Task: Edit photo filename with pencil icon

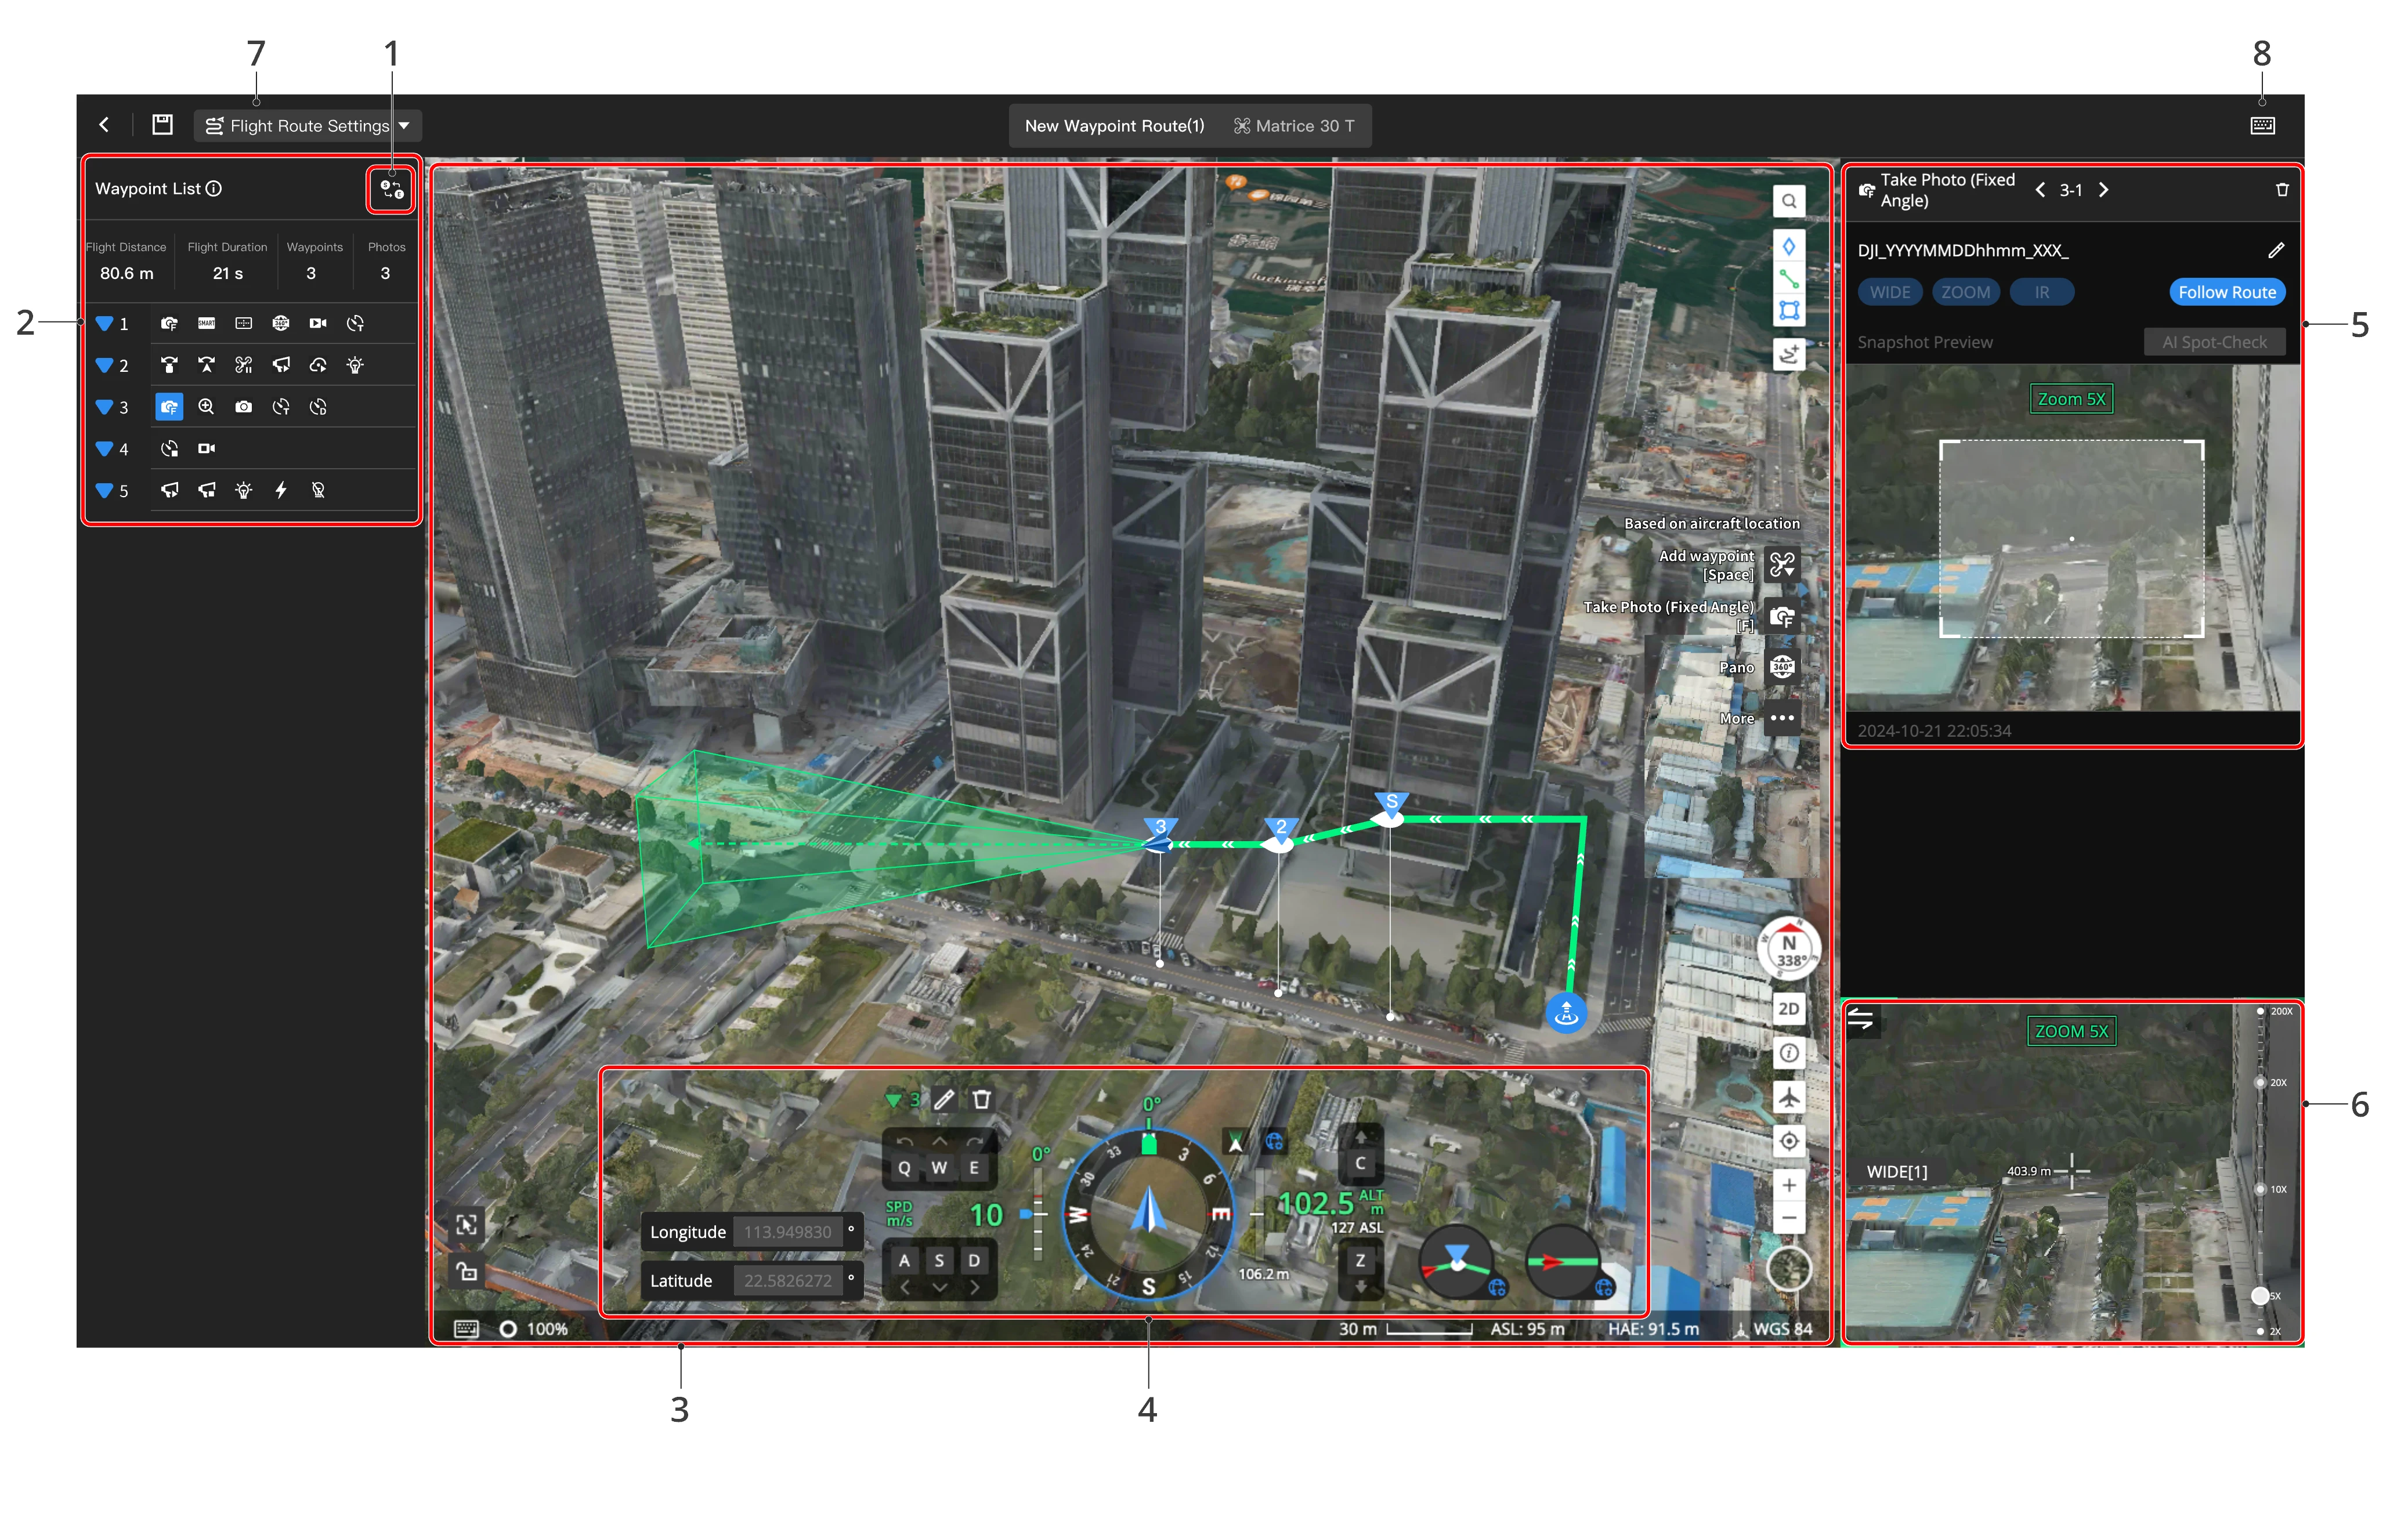Action: pyautogui.click(x=2276, y=250)
